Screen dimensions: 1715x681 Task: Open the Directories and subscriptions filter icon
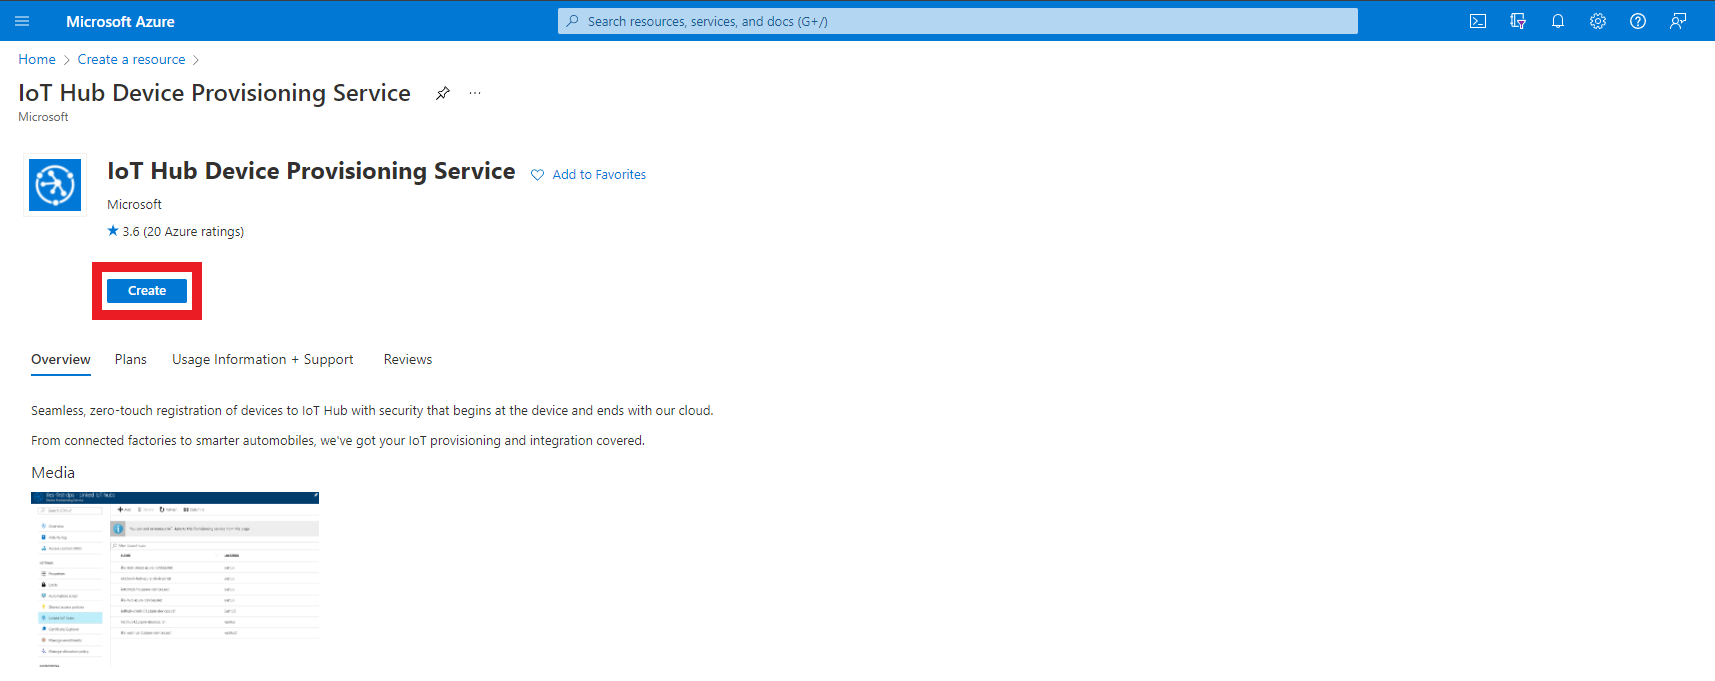1518,21
